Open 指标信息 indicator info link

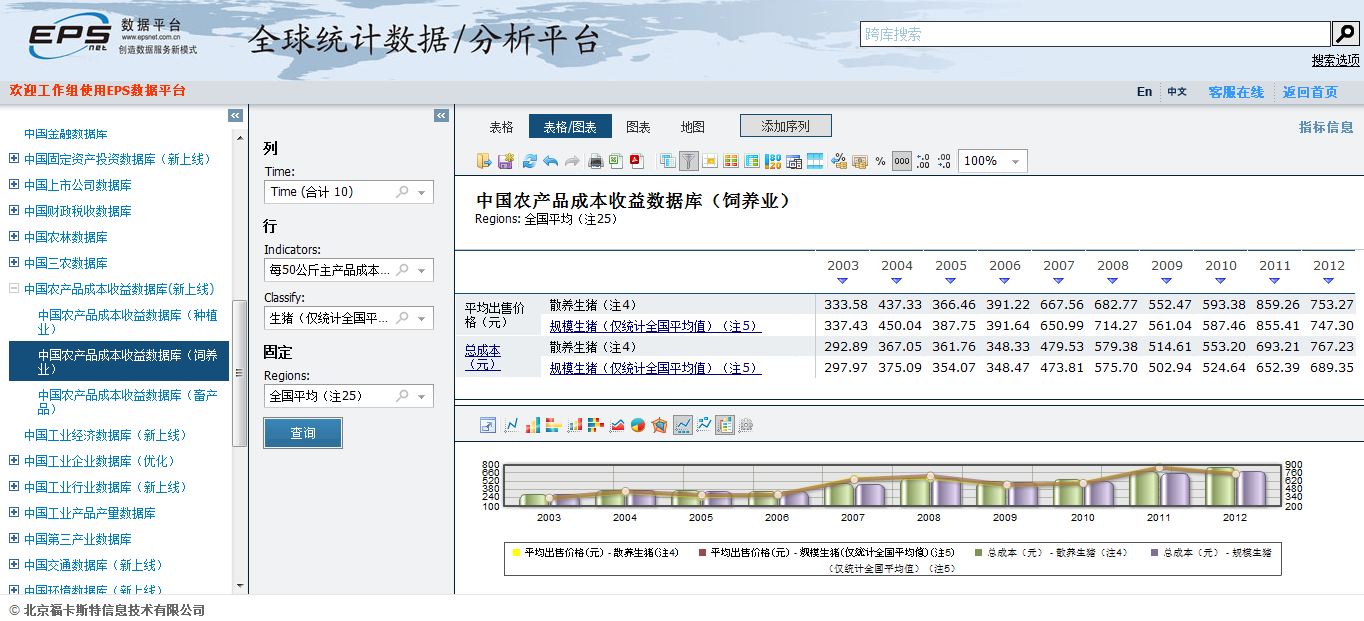coord(1326,127)
